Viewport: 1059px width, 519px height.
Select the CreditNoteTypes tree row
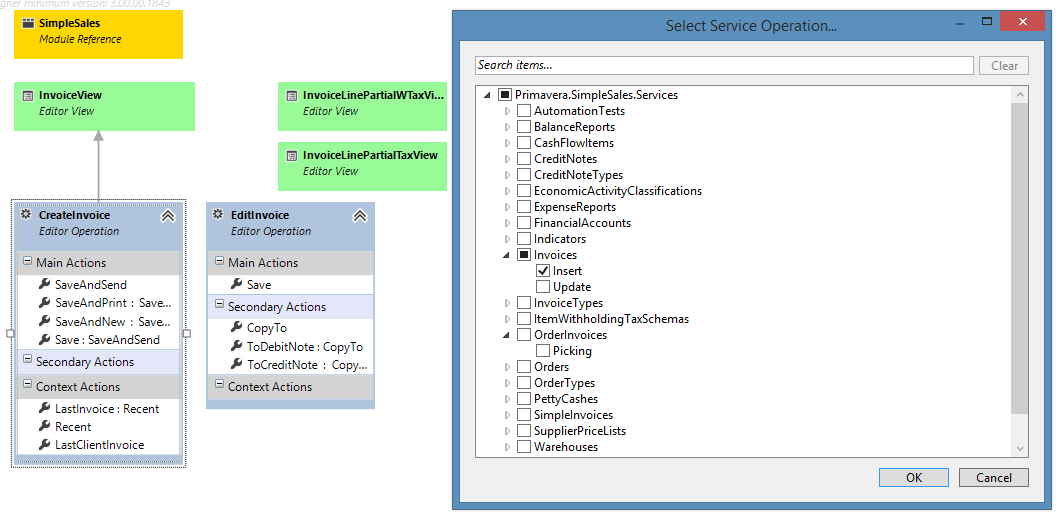click(x=578, y=175)
